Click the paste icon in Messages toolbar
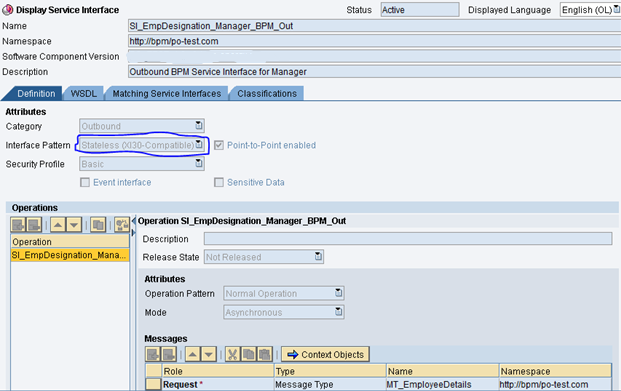The image size is (621, 391). coord(265,354)
